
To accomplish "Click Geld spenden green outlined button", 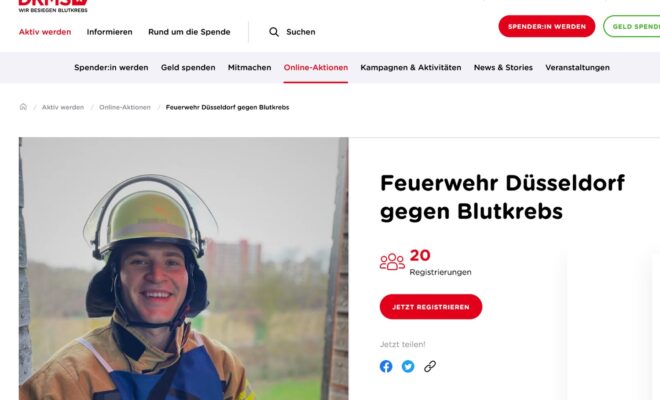I will click(632, 26).
